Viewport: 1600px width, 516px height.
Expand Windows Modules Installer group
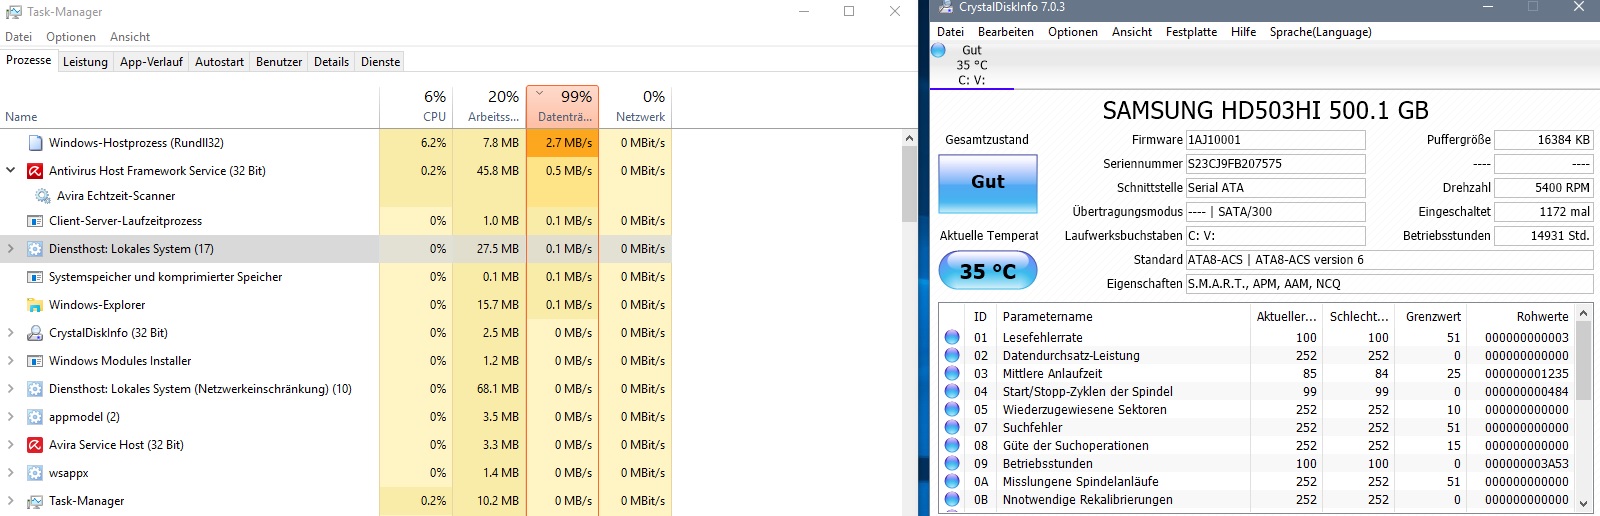pyautogui.click(x=10, y=361)
